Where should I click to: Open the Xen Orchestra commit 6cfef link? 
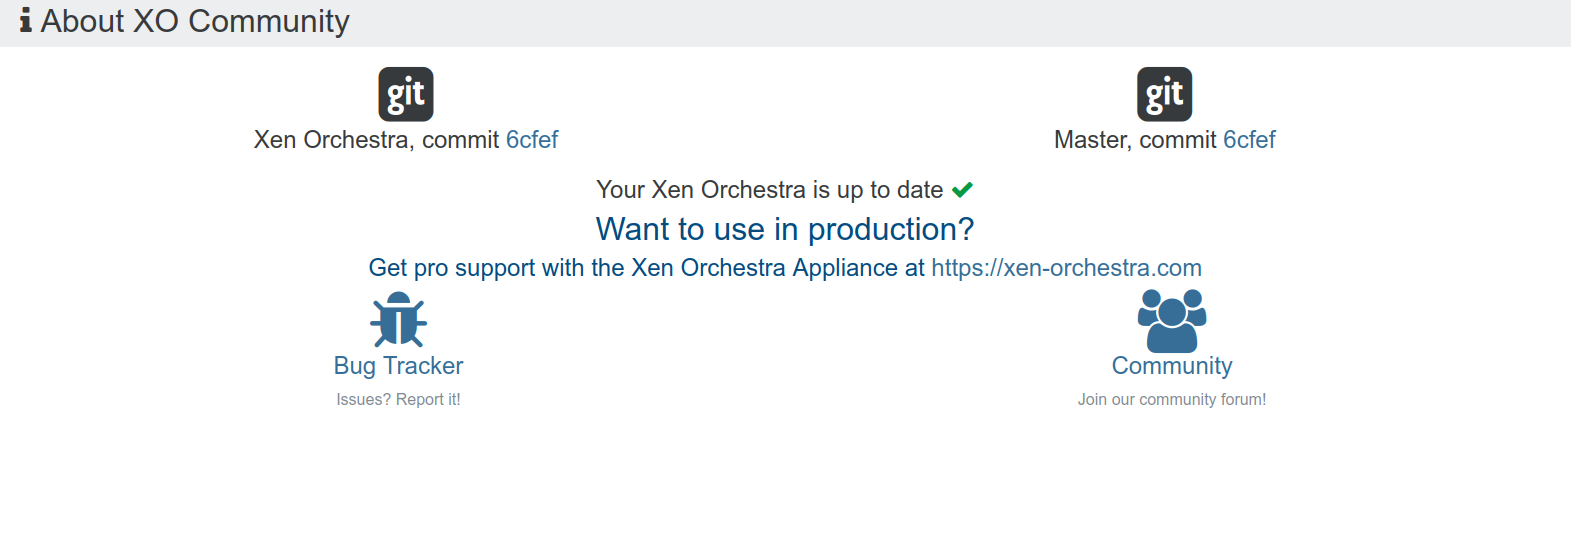(x=531, y=140)
